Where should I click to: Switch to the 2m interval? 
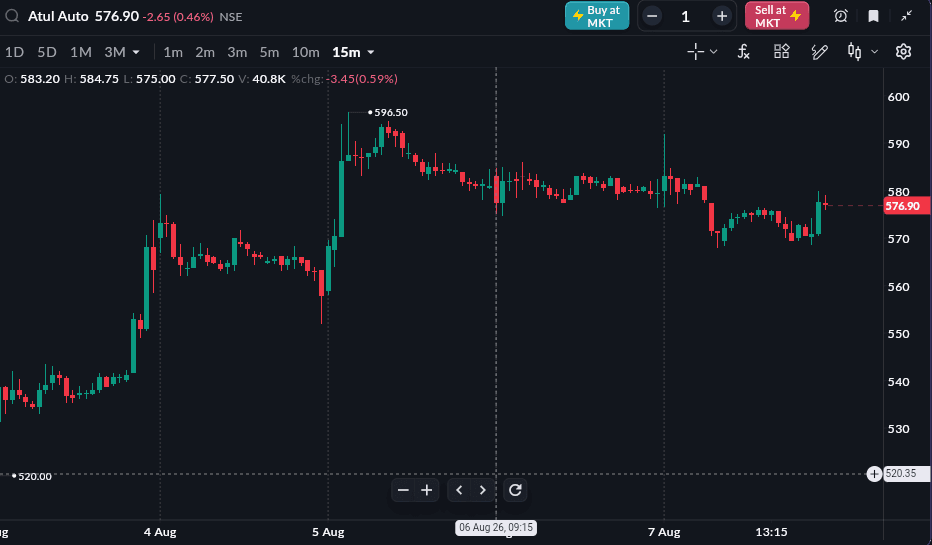coord(205,52)
